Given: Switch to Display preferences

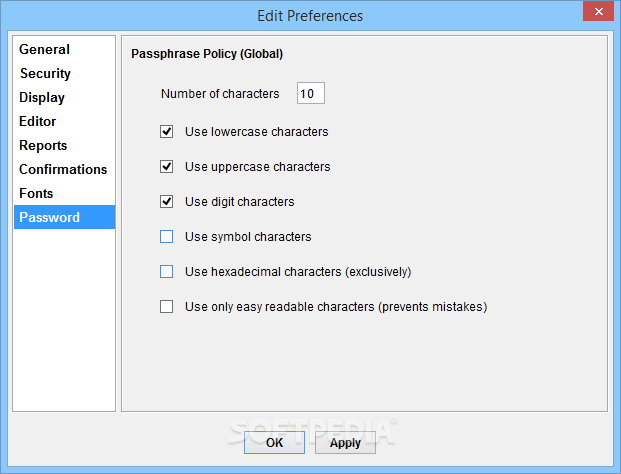Looking at the screenshot, I should pos(42,97).
